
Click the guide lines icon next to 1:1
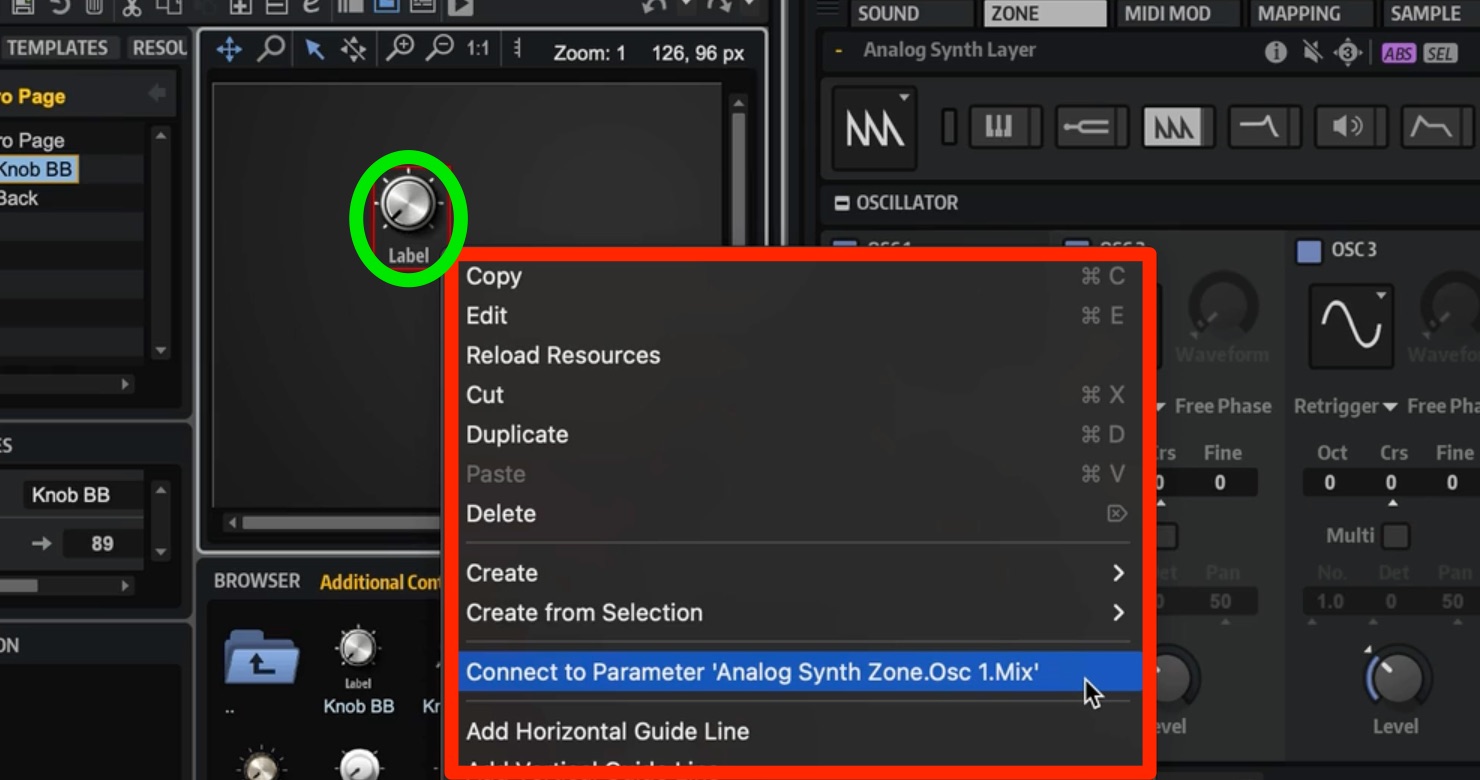click(x=517, y=49)
